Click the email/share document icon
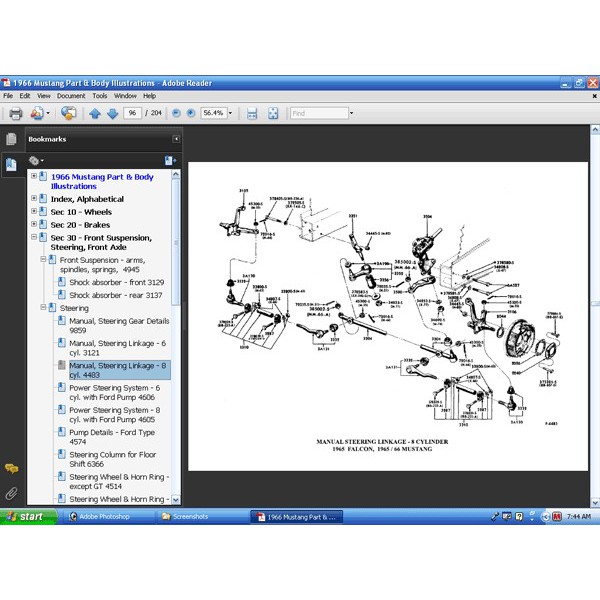This screenshot has width=600, height=600. 37,113
